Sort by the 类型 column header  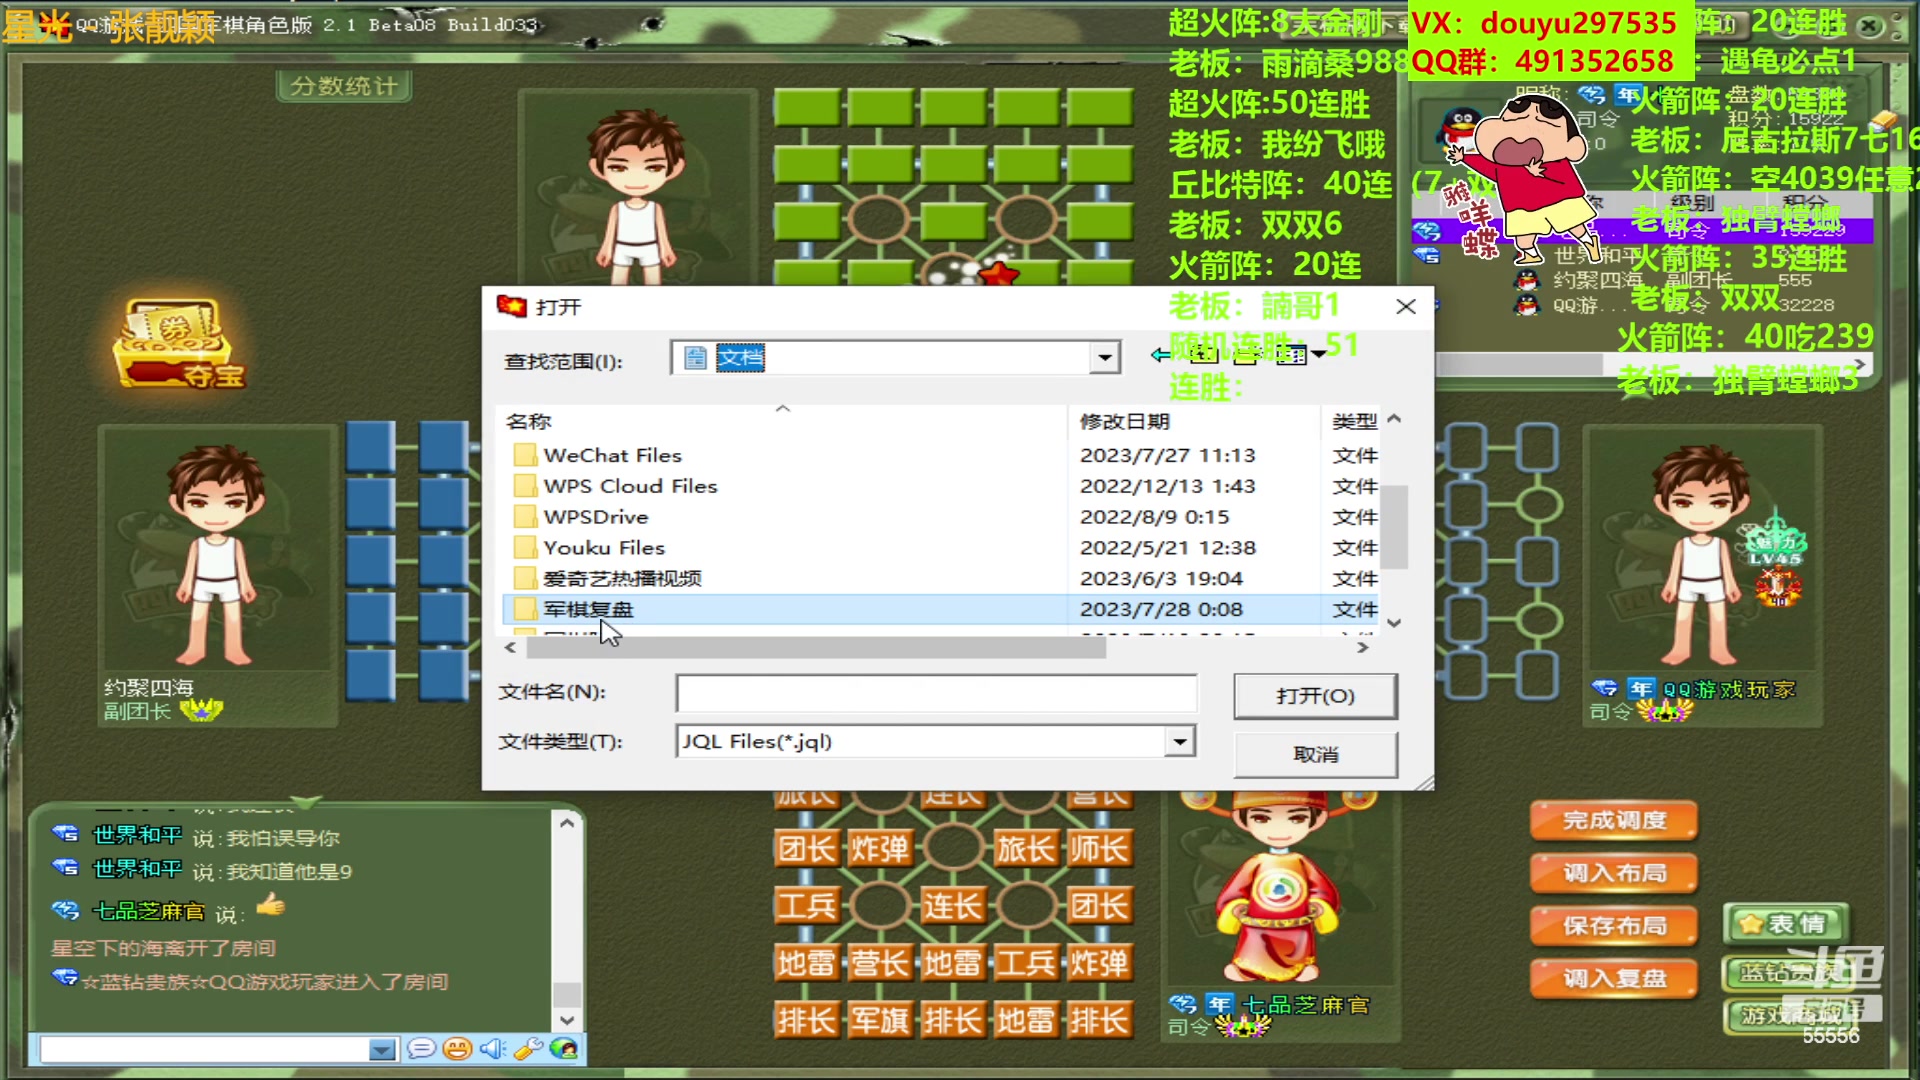click(x=1354, y=422)
